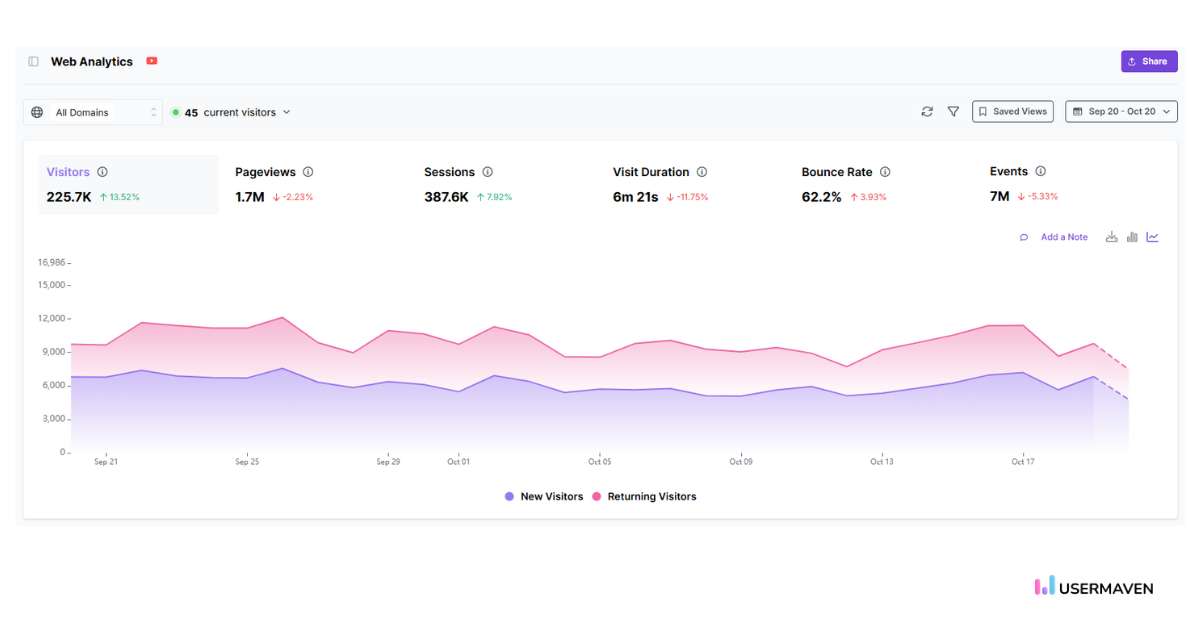Select the Sessions metric tab

coord(467,184)
